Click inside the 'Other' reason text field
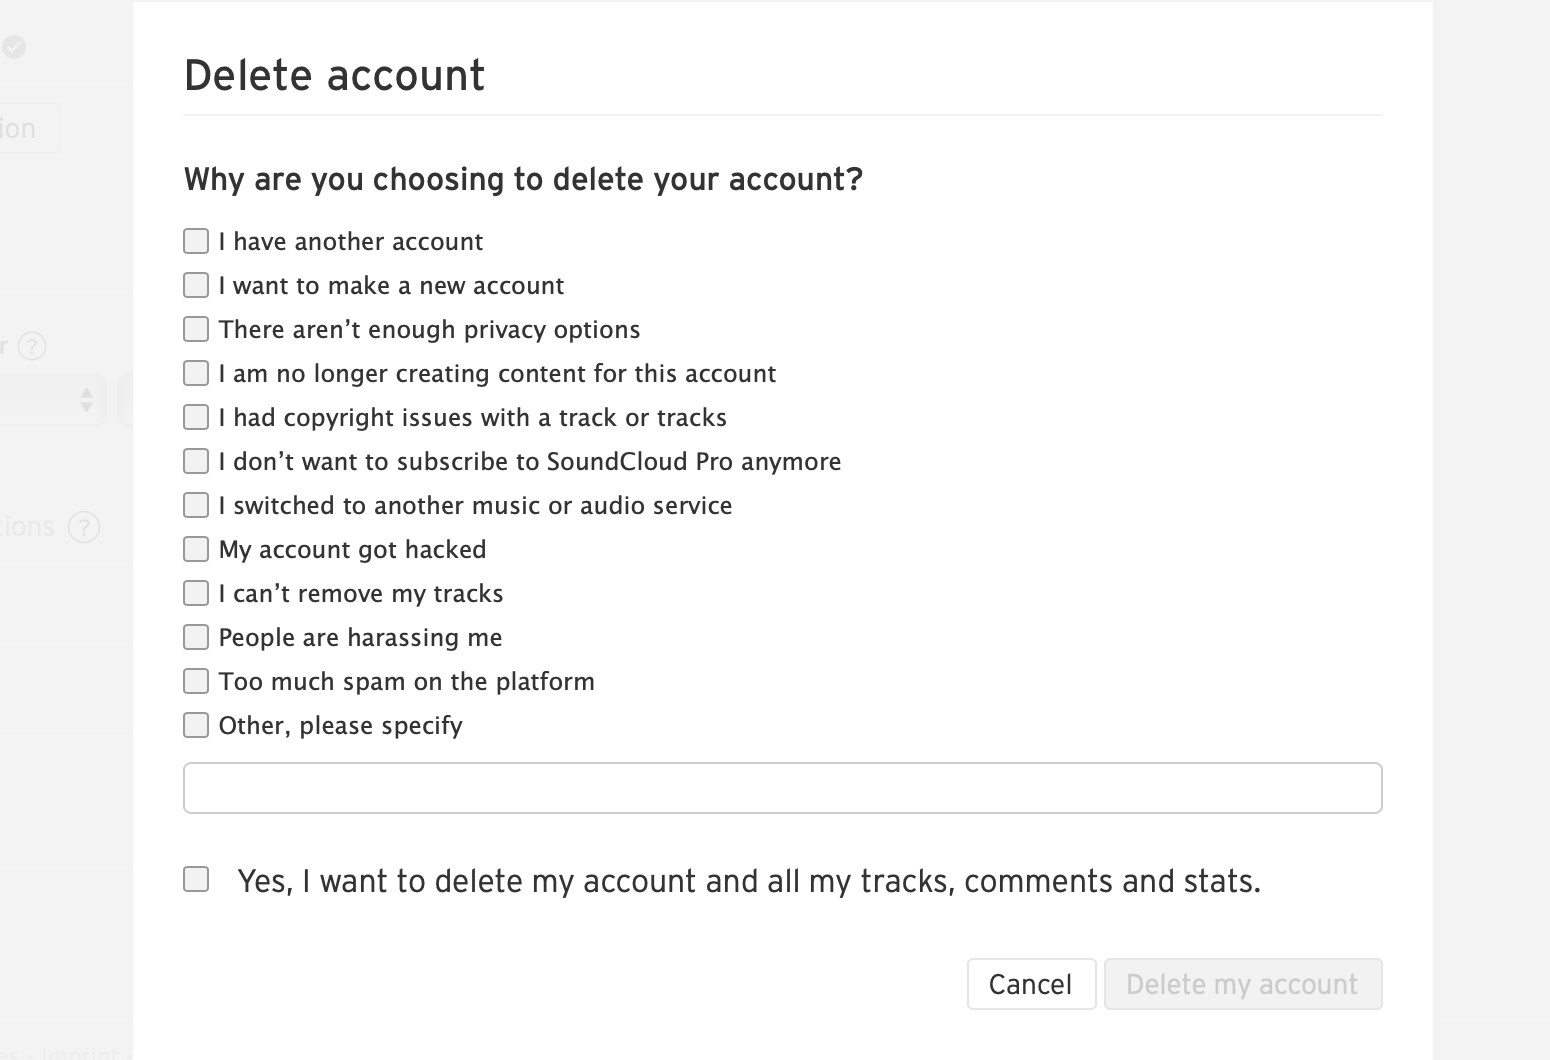The width and height of the screenshot is (1550, 1060). tap(782, 787)
